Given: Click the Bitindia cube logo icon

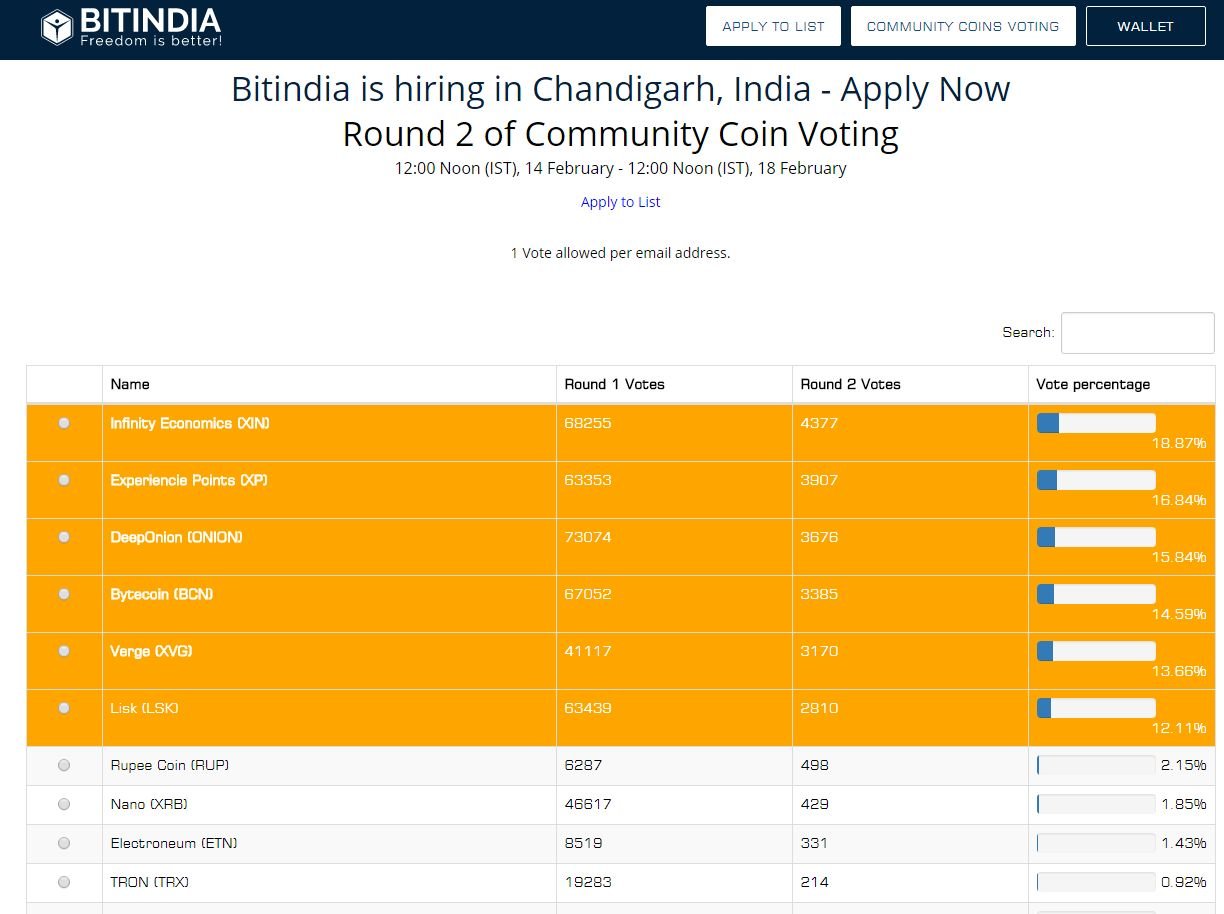Looking at the screenshot, I should pos(57,27).
